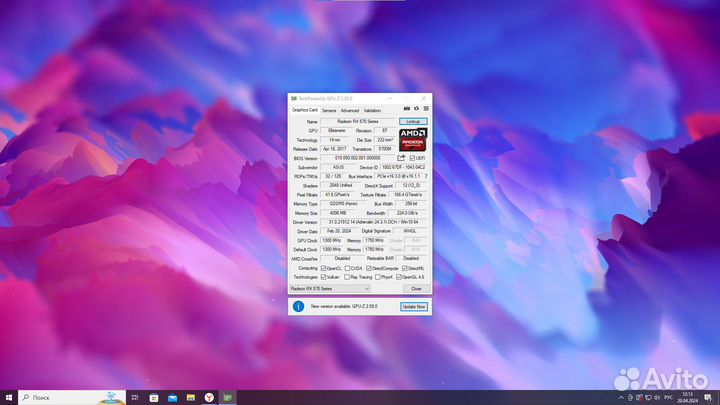
Task: Show hidden system tray icons
Action: pos(621,398)
